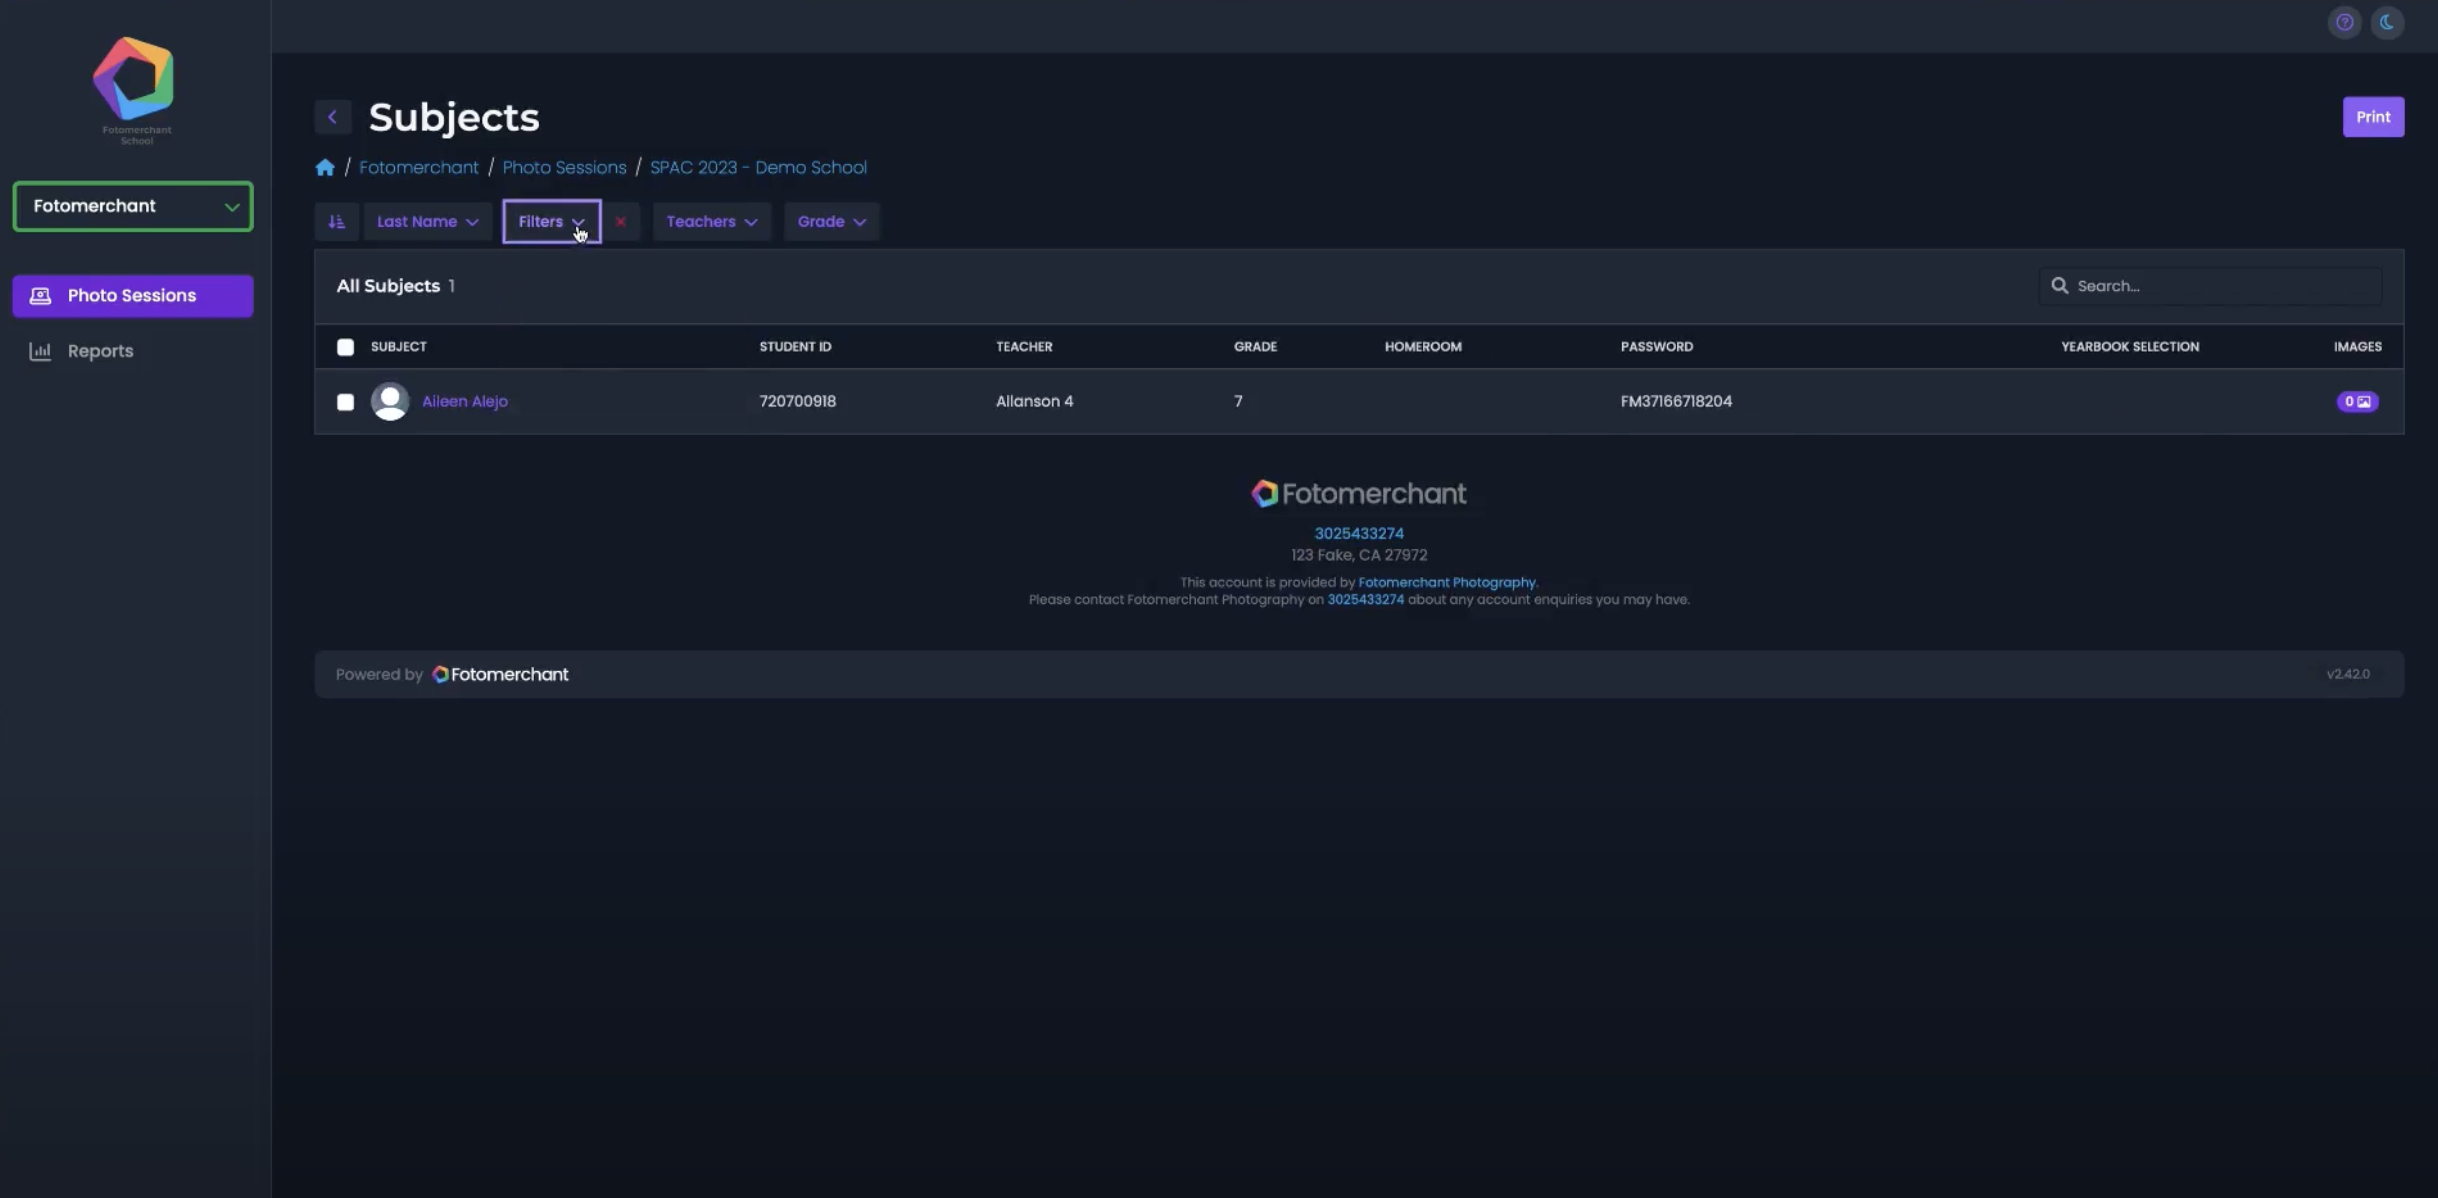
Task: Open the Teachers filter dropdown
Action: [712, 221]
